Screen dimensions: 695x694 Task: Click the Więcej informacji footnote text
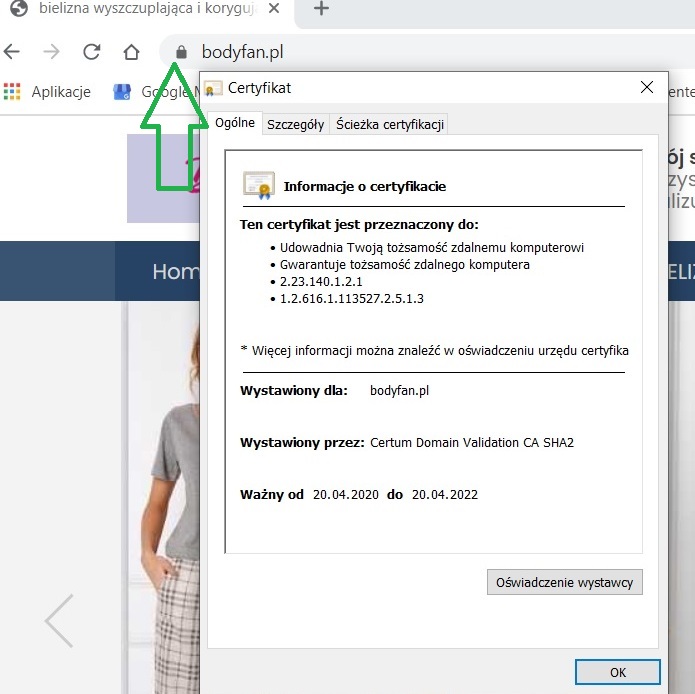434,351
